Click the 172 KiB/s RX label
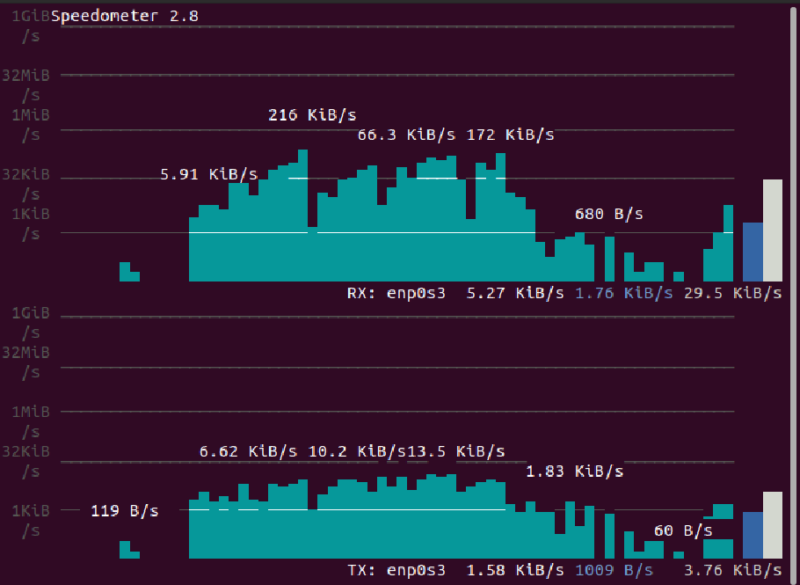This screenshot has width=800, height=585. 510,135
